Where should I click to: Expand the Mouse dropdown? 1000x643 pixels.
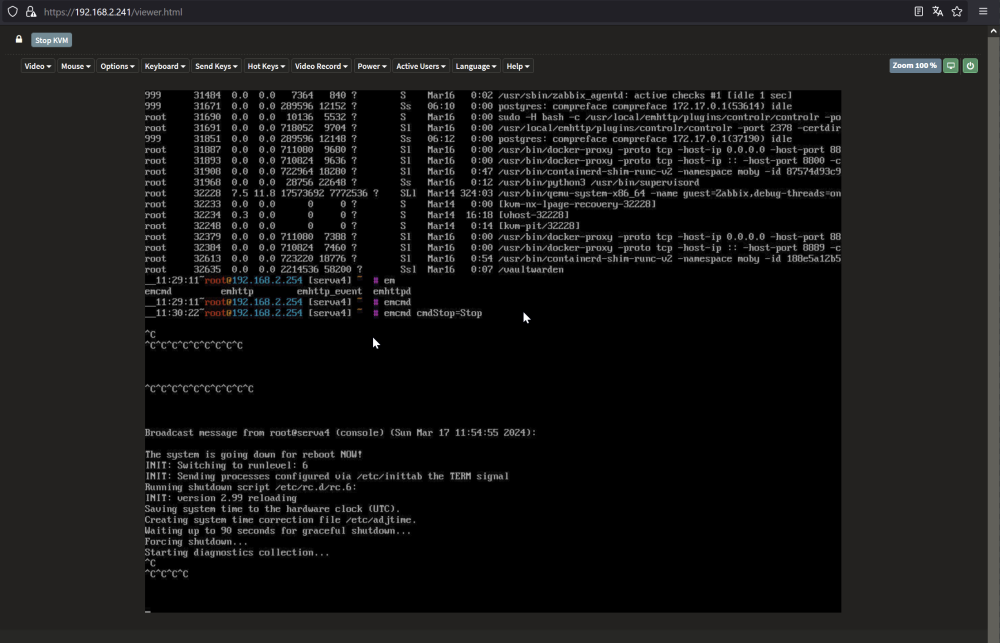75,66
